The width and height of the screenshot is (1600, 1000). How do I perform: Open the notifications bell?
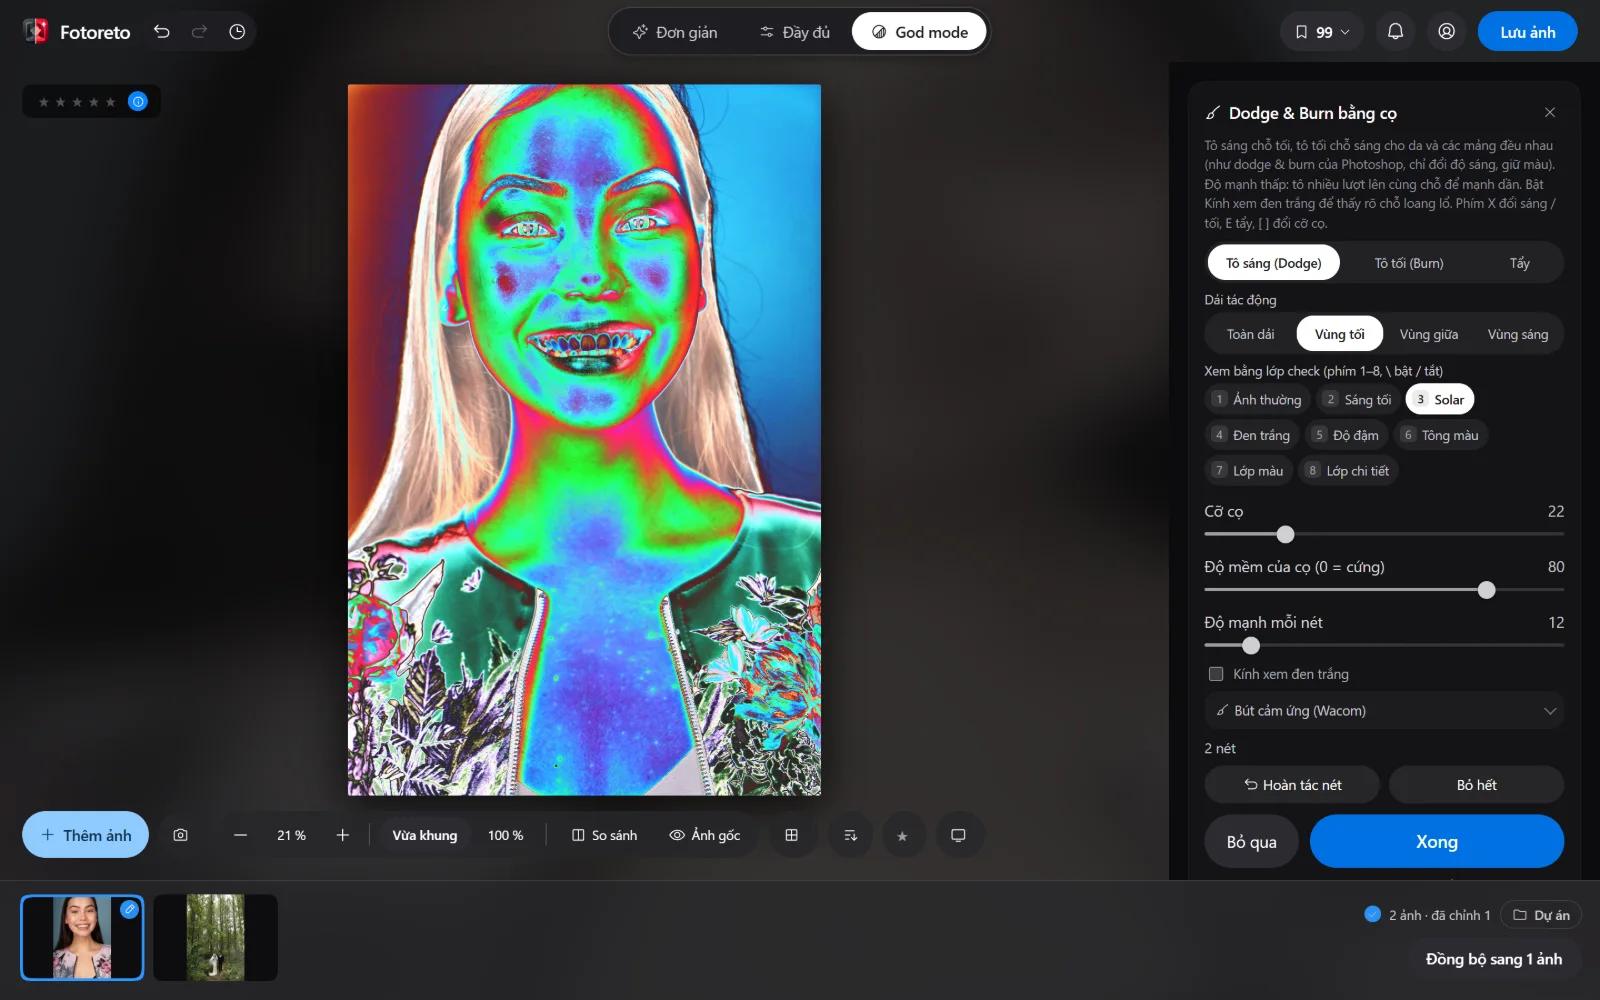point(1395,32)
